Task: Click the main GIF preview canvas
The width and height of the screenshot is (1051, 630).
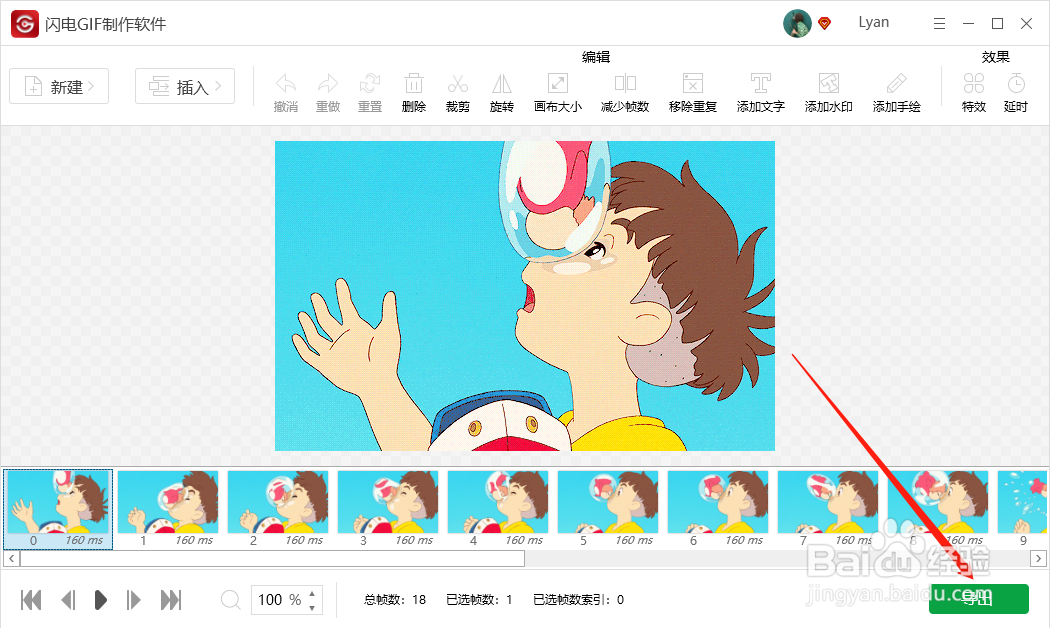Action: (525, 296)
